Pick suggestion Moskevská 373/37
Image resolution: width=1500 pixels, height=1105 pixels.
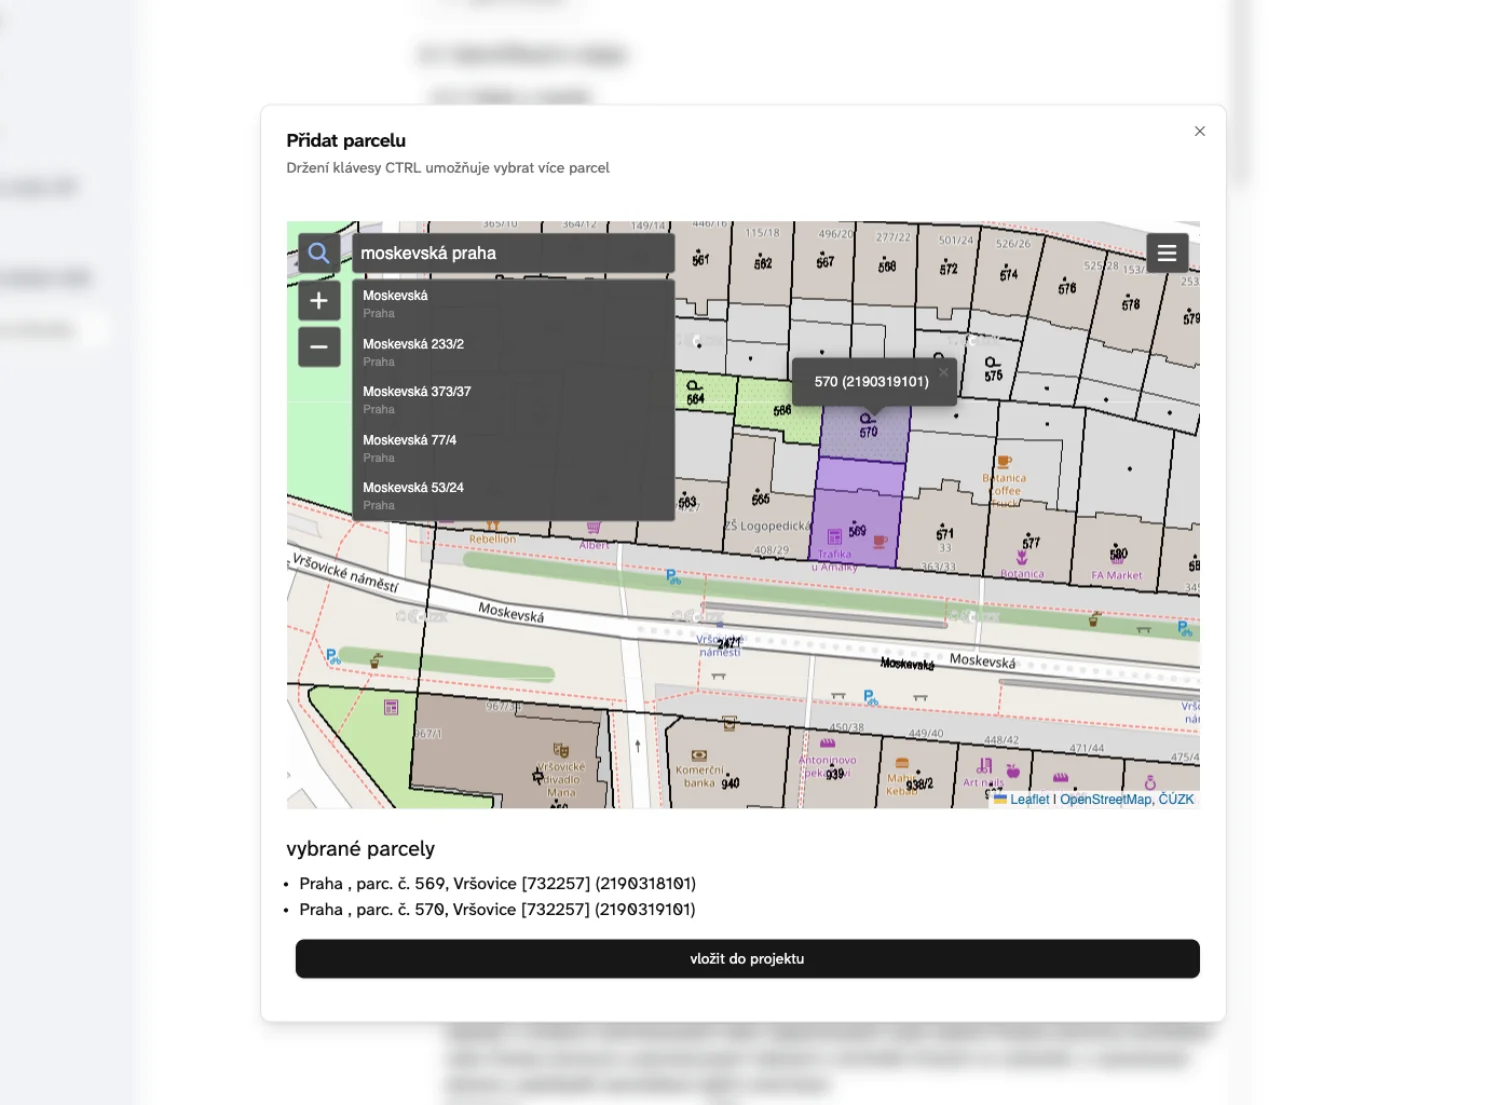[x=512, y=400]
